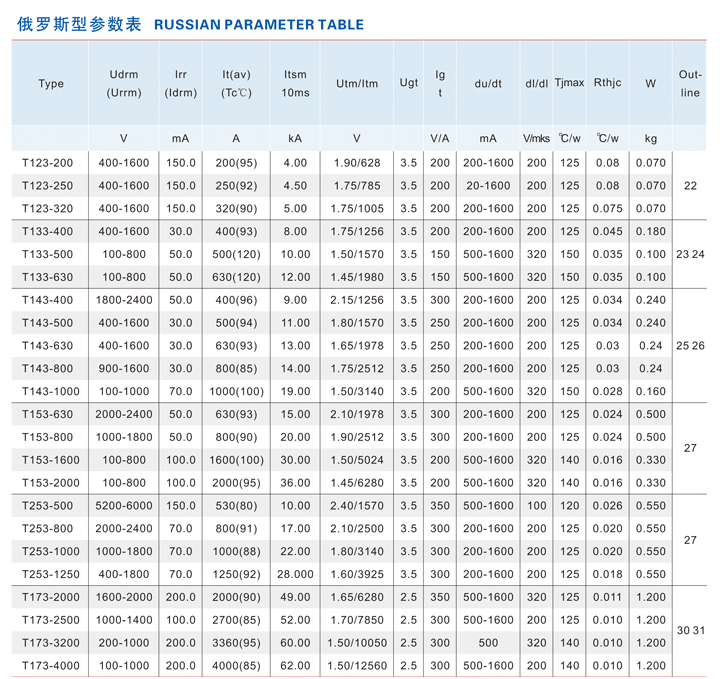
Task: Click the 2.15/1256 Utm/Itm value
Action: (357, 300)
